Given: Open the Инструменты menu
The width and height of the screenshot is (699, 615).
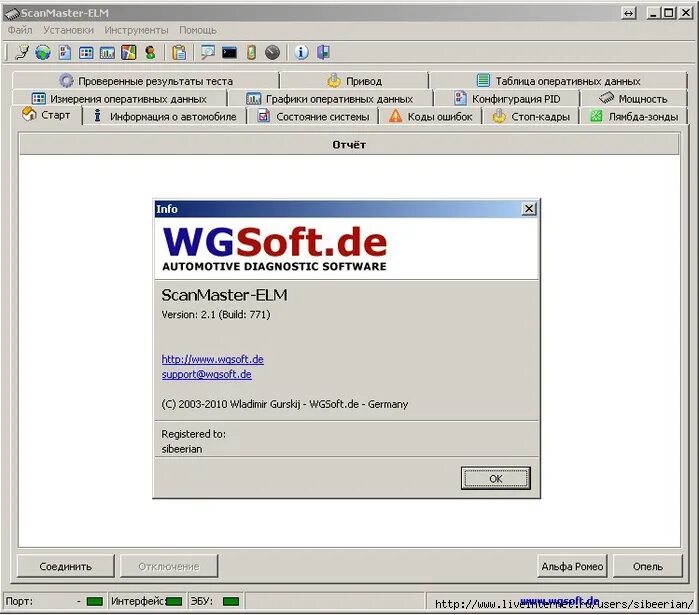Looking at the screenshot, I should [x=136, y=30].
